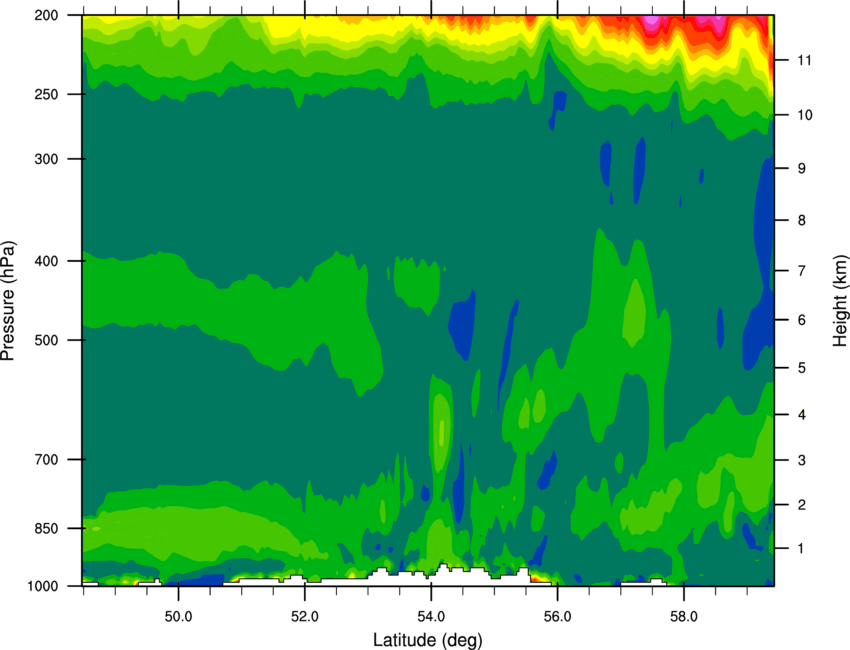Click the "Pressure (hPa)" axis title

click(x=8, y=301)
